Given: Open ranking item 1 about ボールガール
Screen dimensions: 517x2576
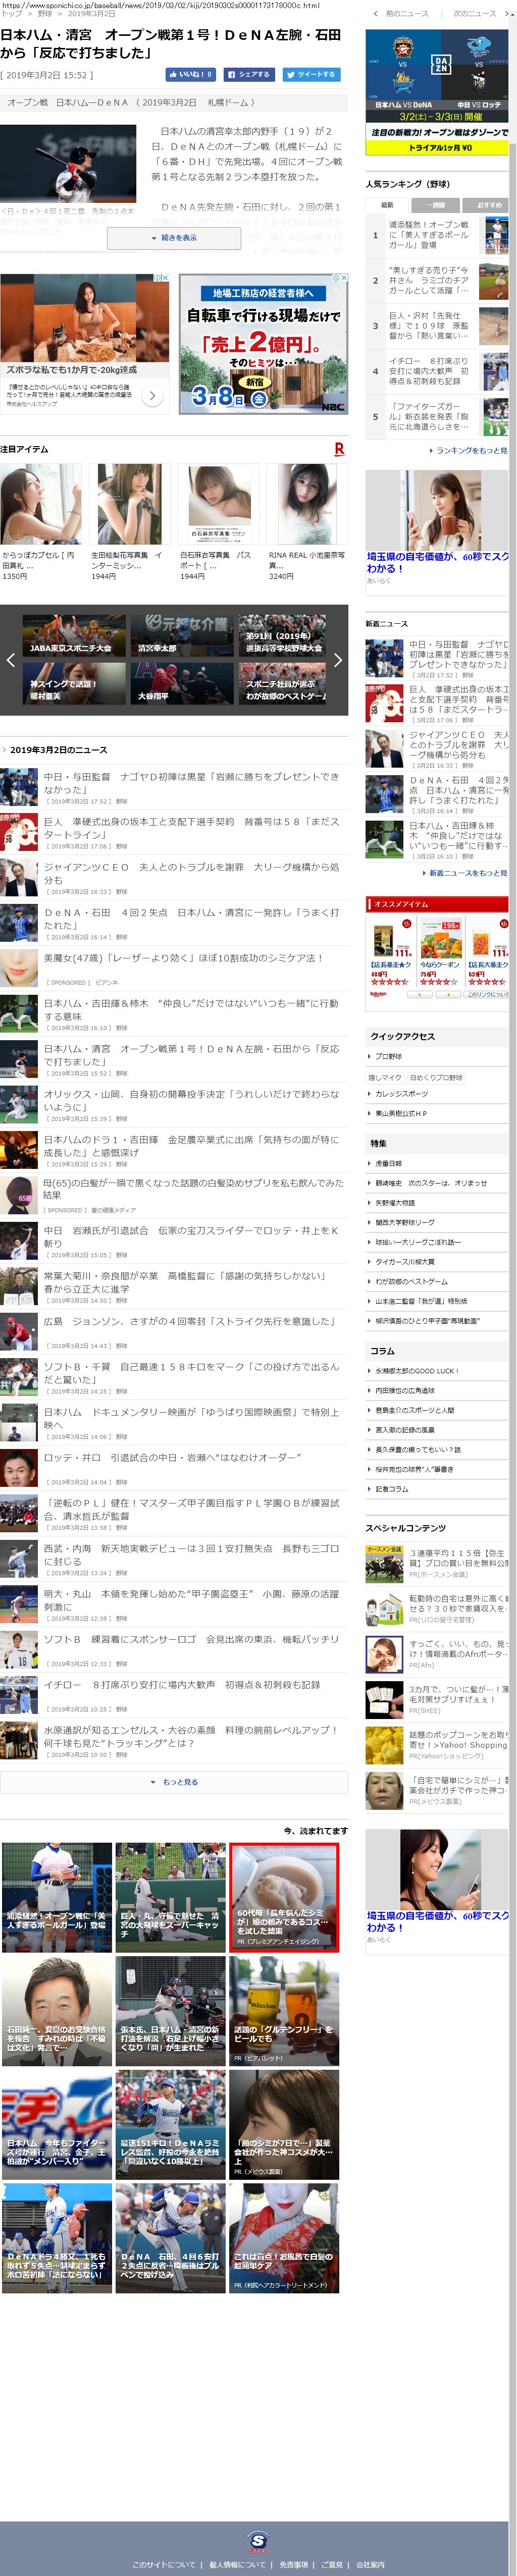Looking at the screenshot, I should [436, 235].
